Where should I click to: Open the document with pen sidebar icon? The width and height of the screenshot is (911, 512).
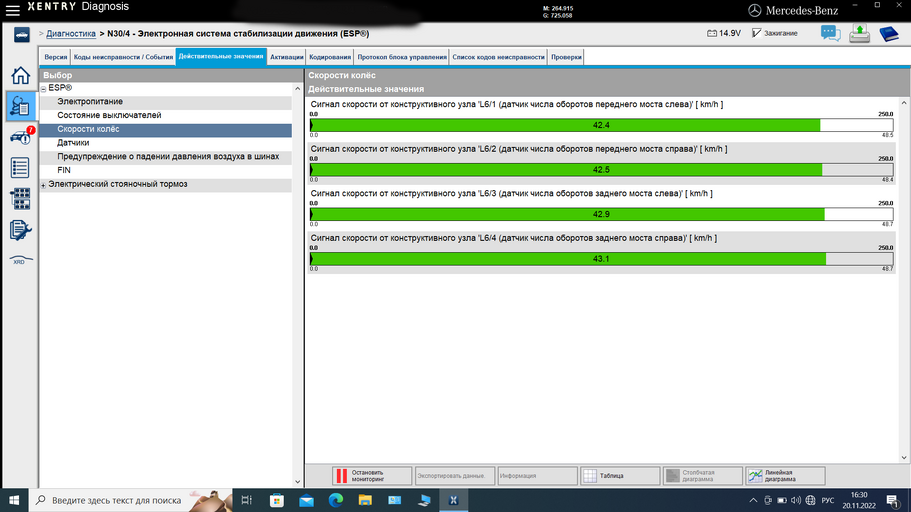(x=20, y=230)
